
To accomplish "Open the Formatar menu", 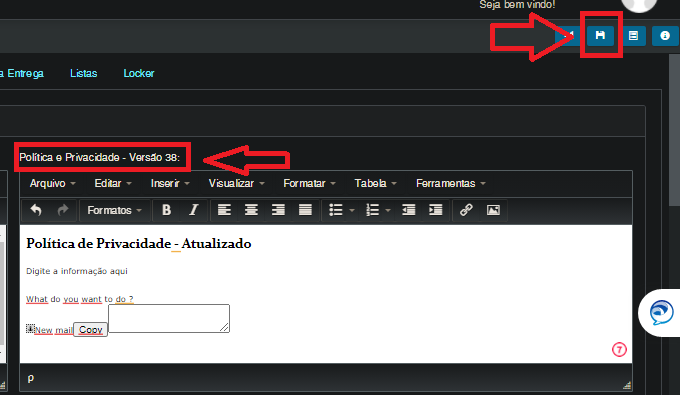I will point(309,183).
